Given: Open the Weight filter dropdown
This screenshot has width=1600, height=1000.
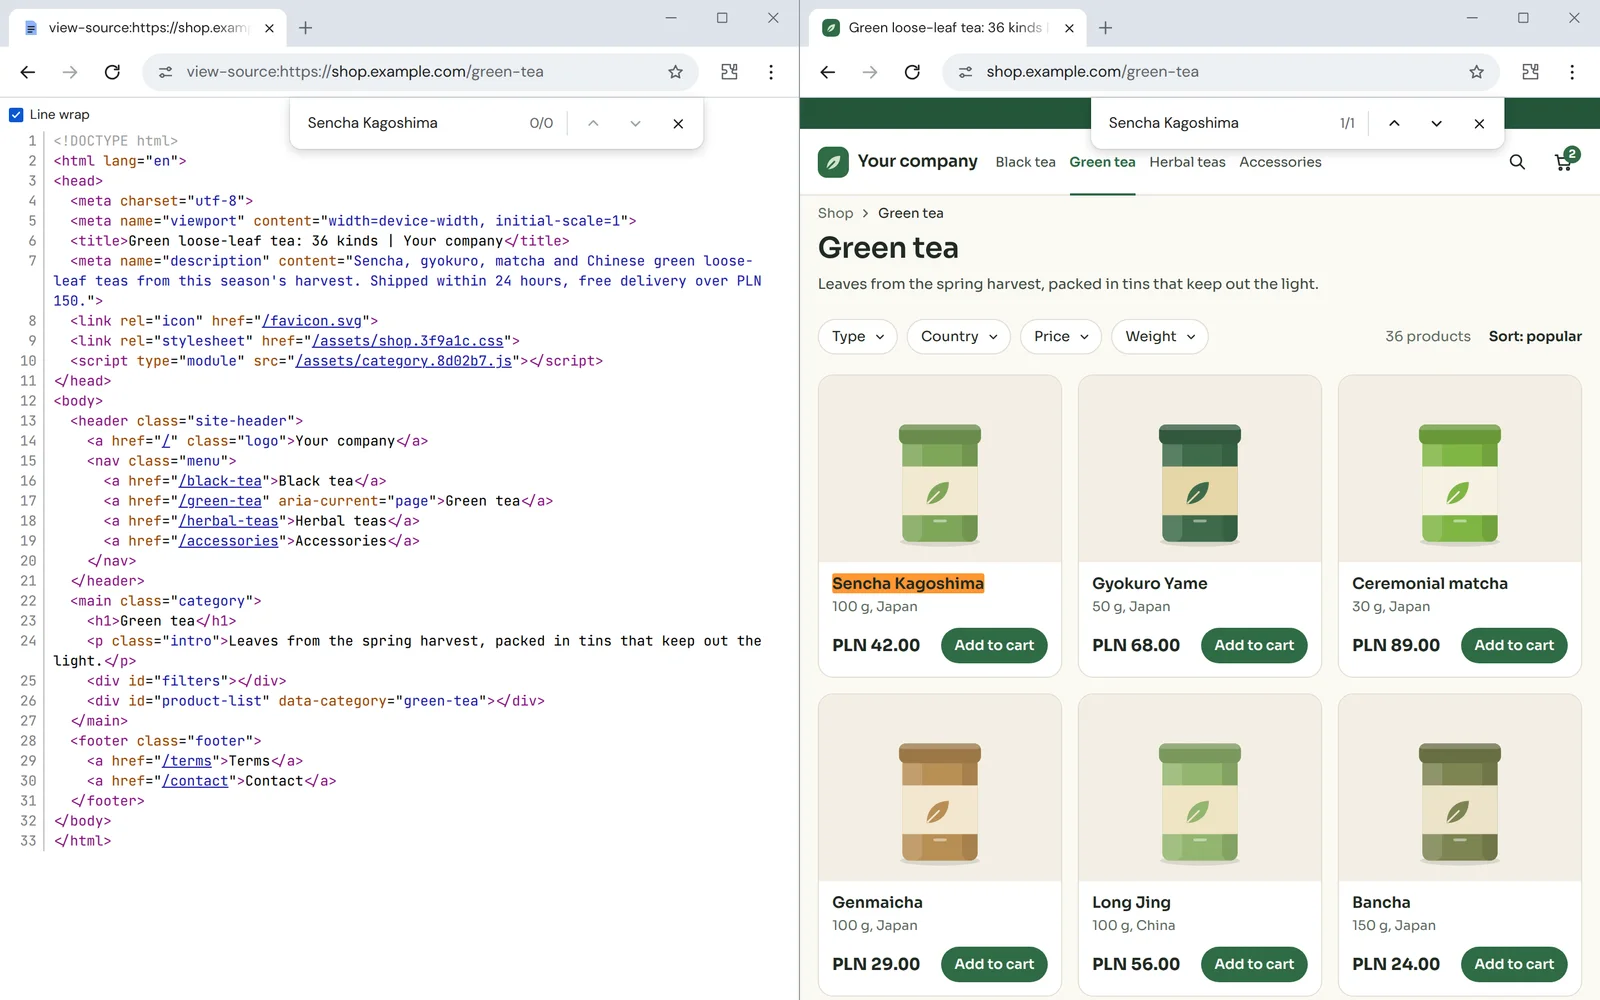Looking at the screenshot, I should point(1160,337).
